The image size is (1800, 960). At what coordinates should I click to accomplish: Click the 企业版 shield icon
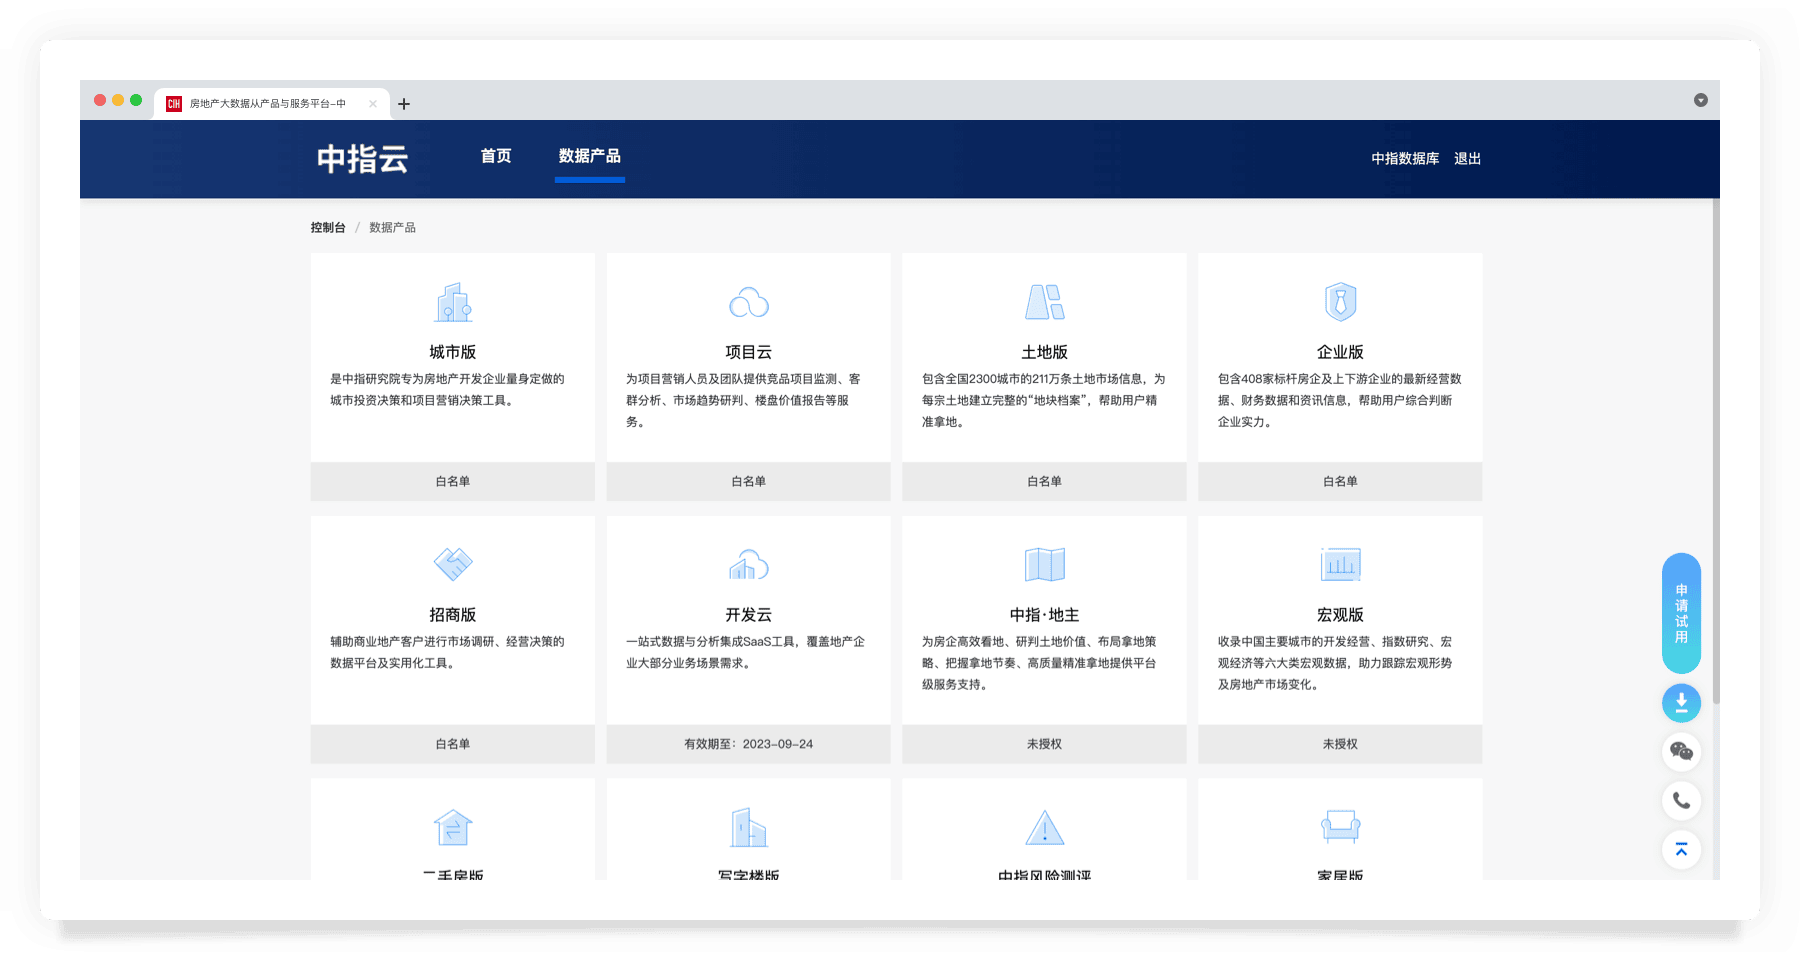[1340, 302]
